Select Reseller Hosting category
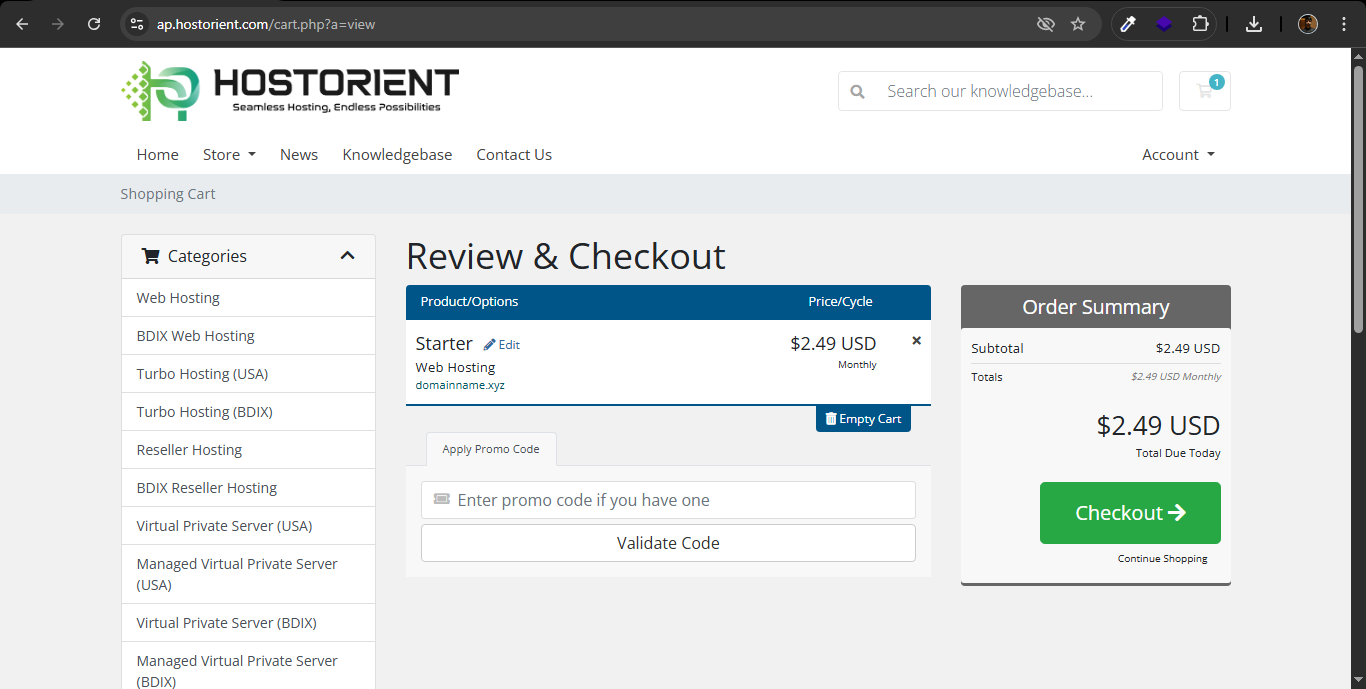This screenshot has height=689, width=1366. 190,450
